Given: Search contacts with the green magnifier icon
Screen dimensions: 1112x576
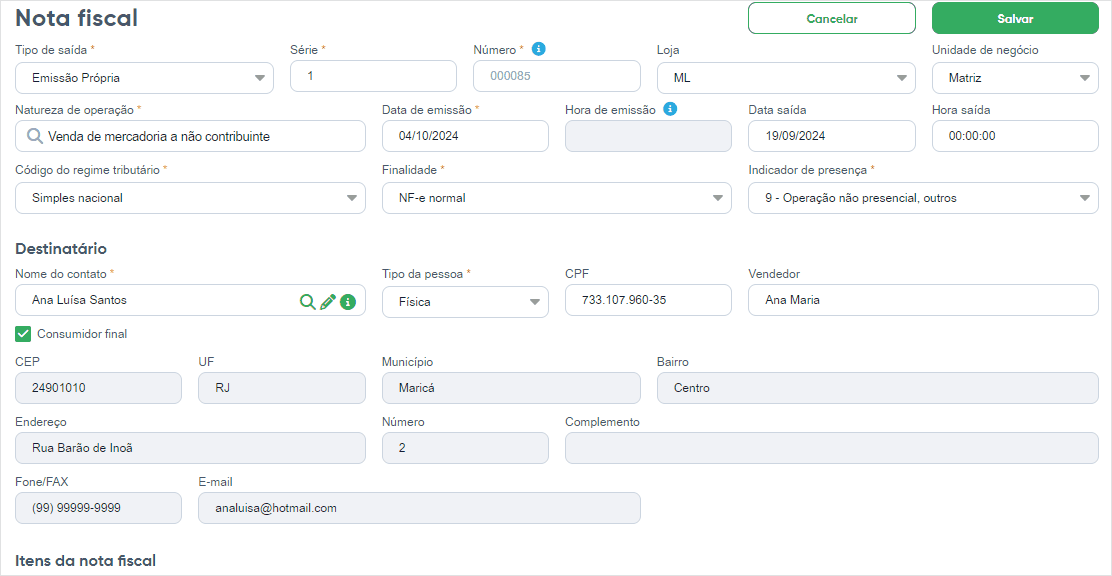Looking at the screenshot, I should (307, 301).
